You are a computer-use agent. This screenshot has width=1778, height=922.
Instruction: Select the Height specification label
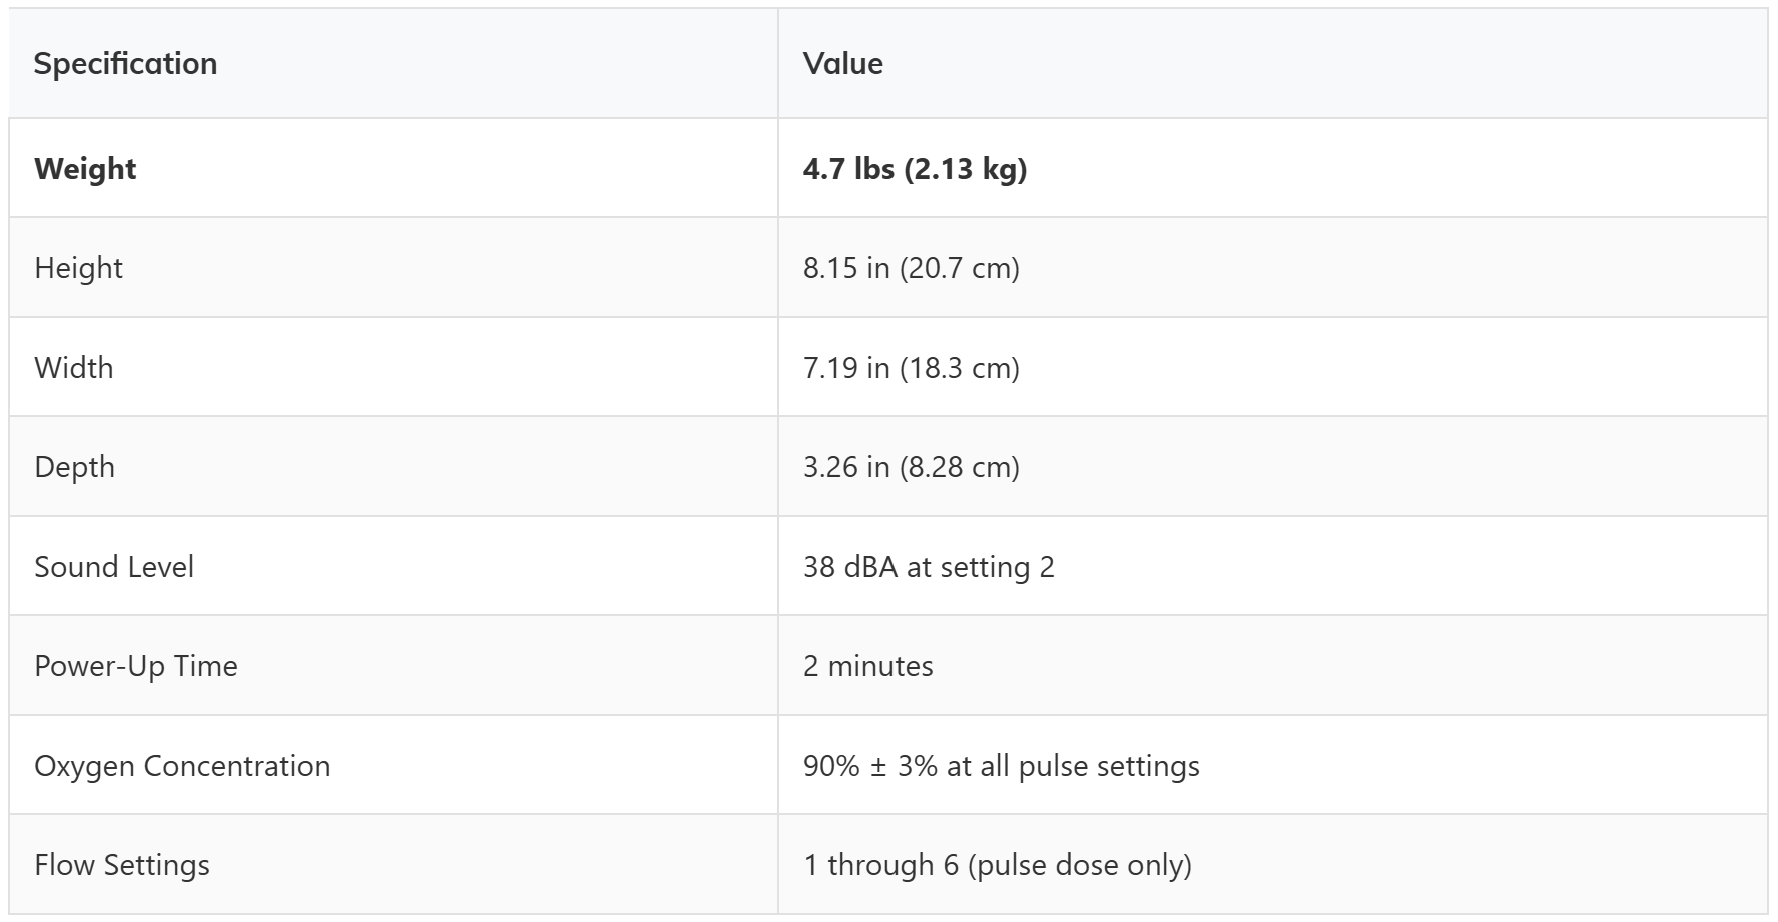pyautogui.click(x=78, y=268)
